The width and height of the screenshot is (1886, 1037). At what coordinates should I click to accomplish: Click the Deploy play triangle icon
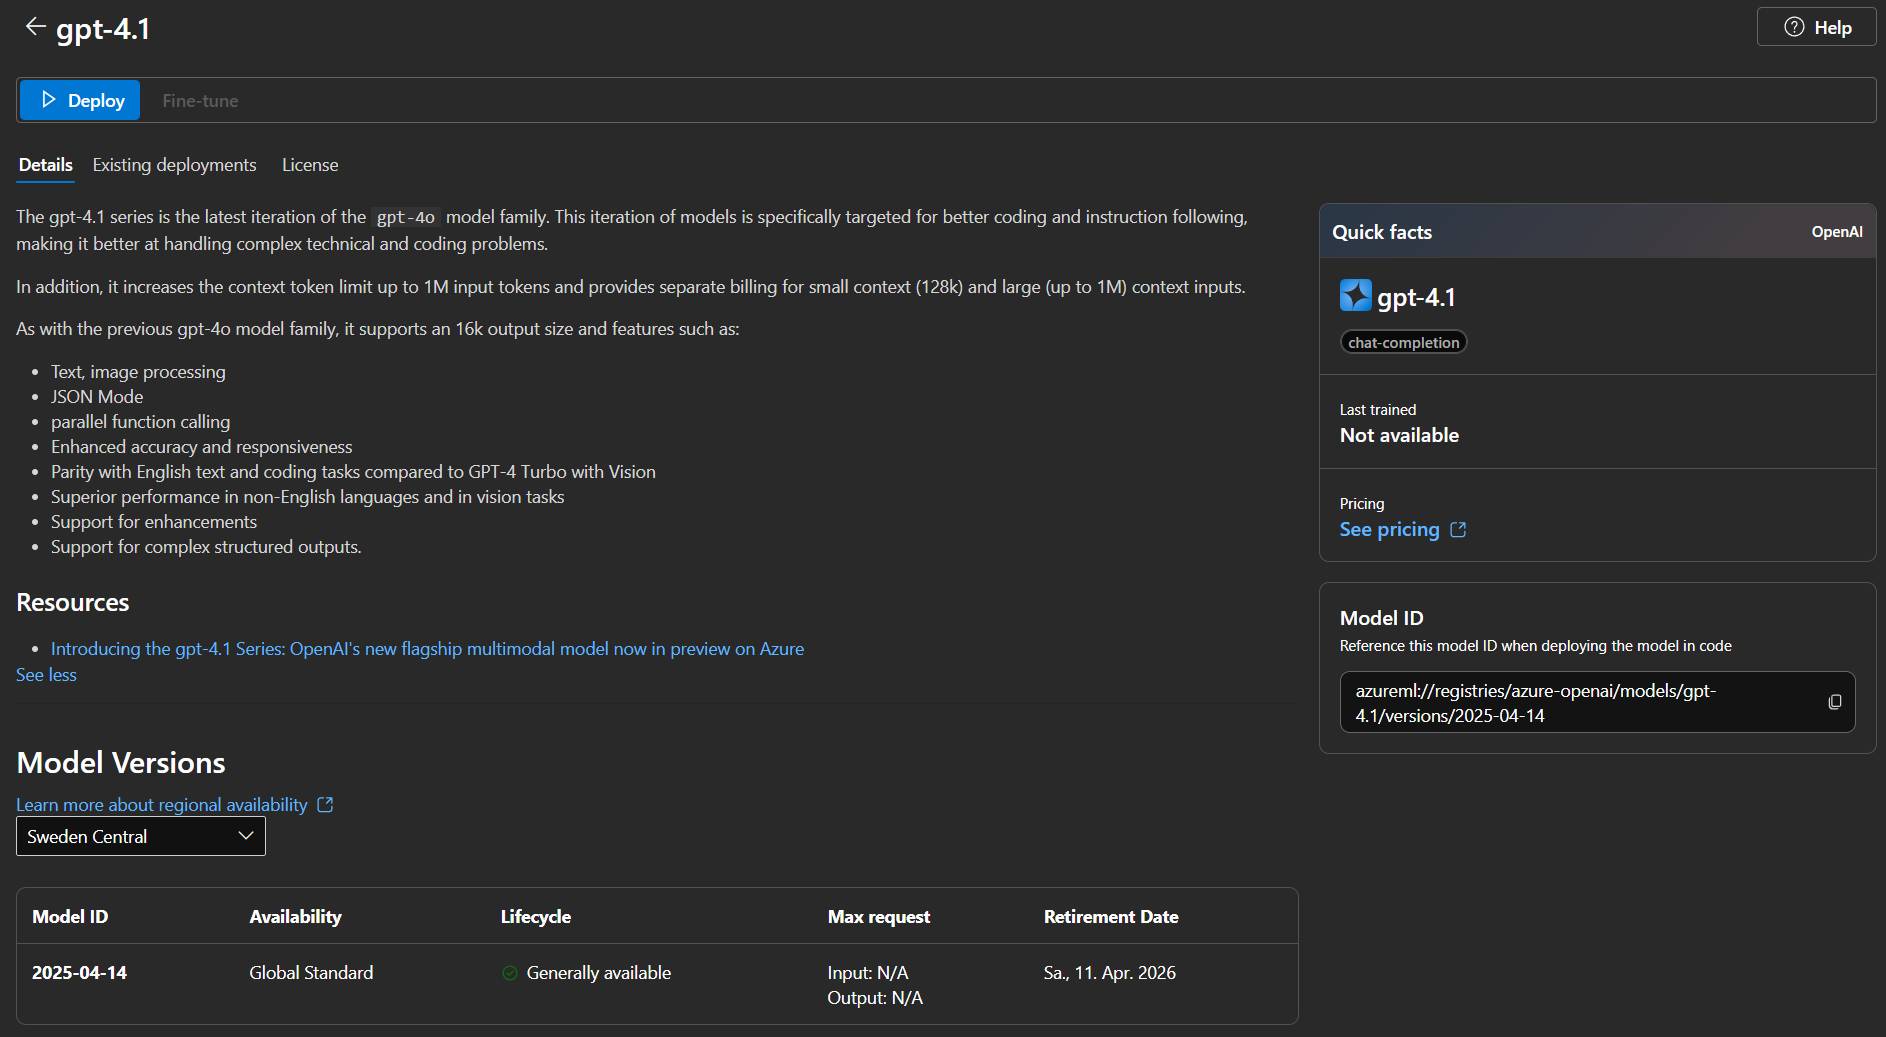[49, 100]
